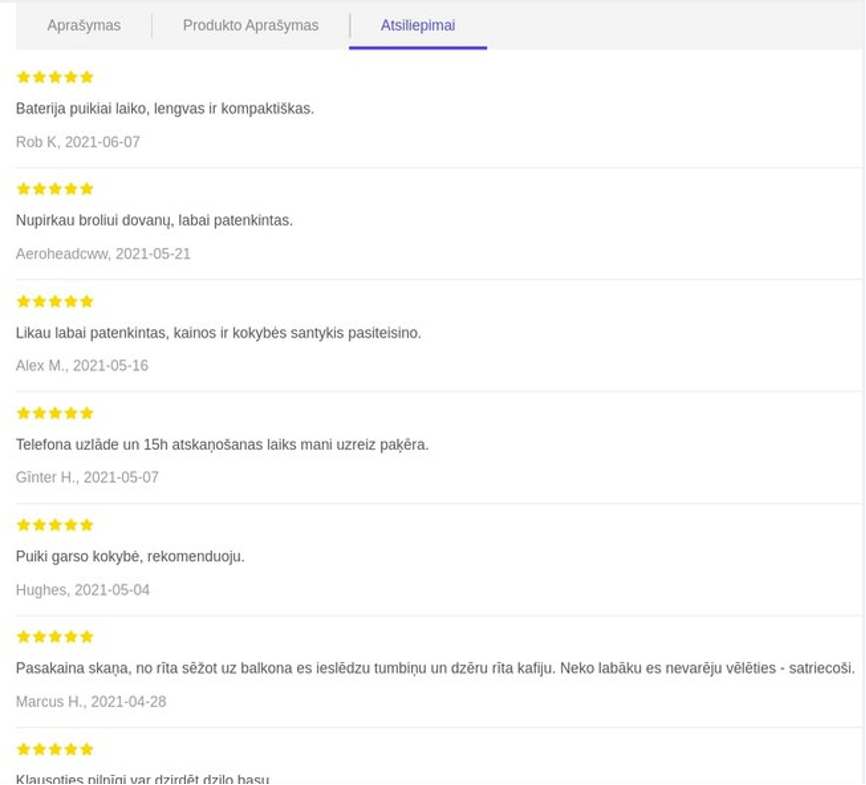Click review starting 'Pasakaina skaņa'
This screenshot has height=785, width=866.
pyautogui.click(x=435, y=668)
